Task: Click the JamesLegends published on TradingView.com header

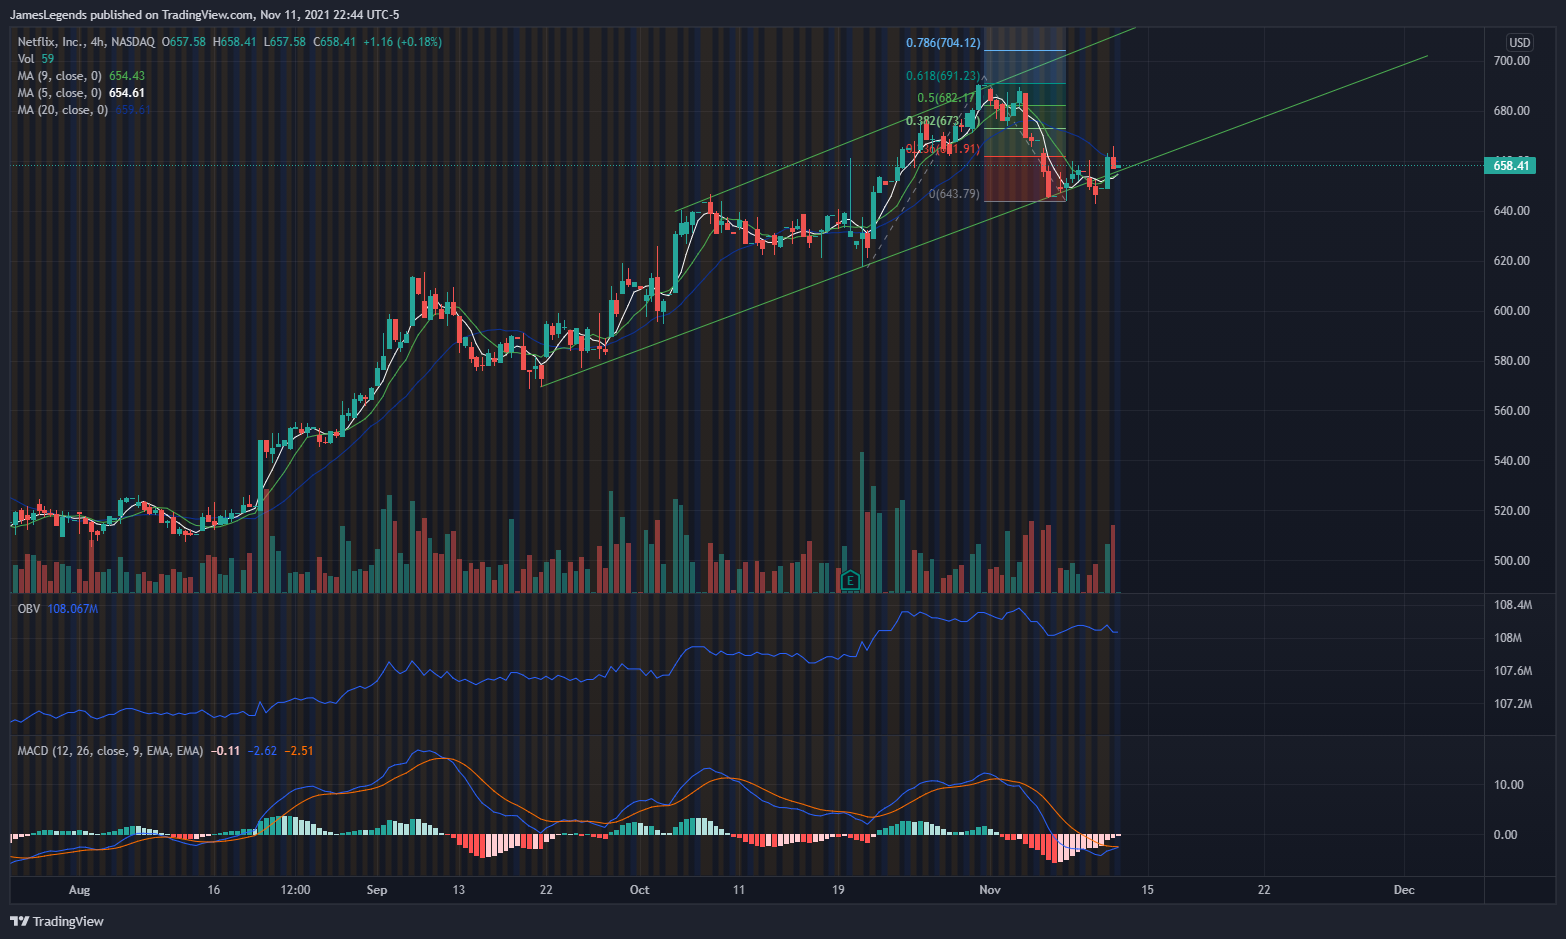Action: tap(204, 14)
